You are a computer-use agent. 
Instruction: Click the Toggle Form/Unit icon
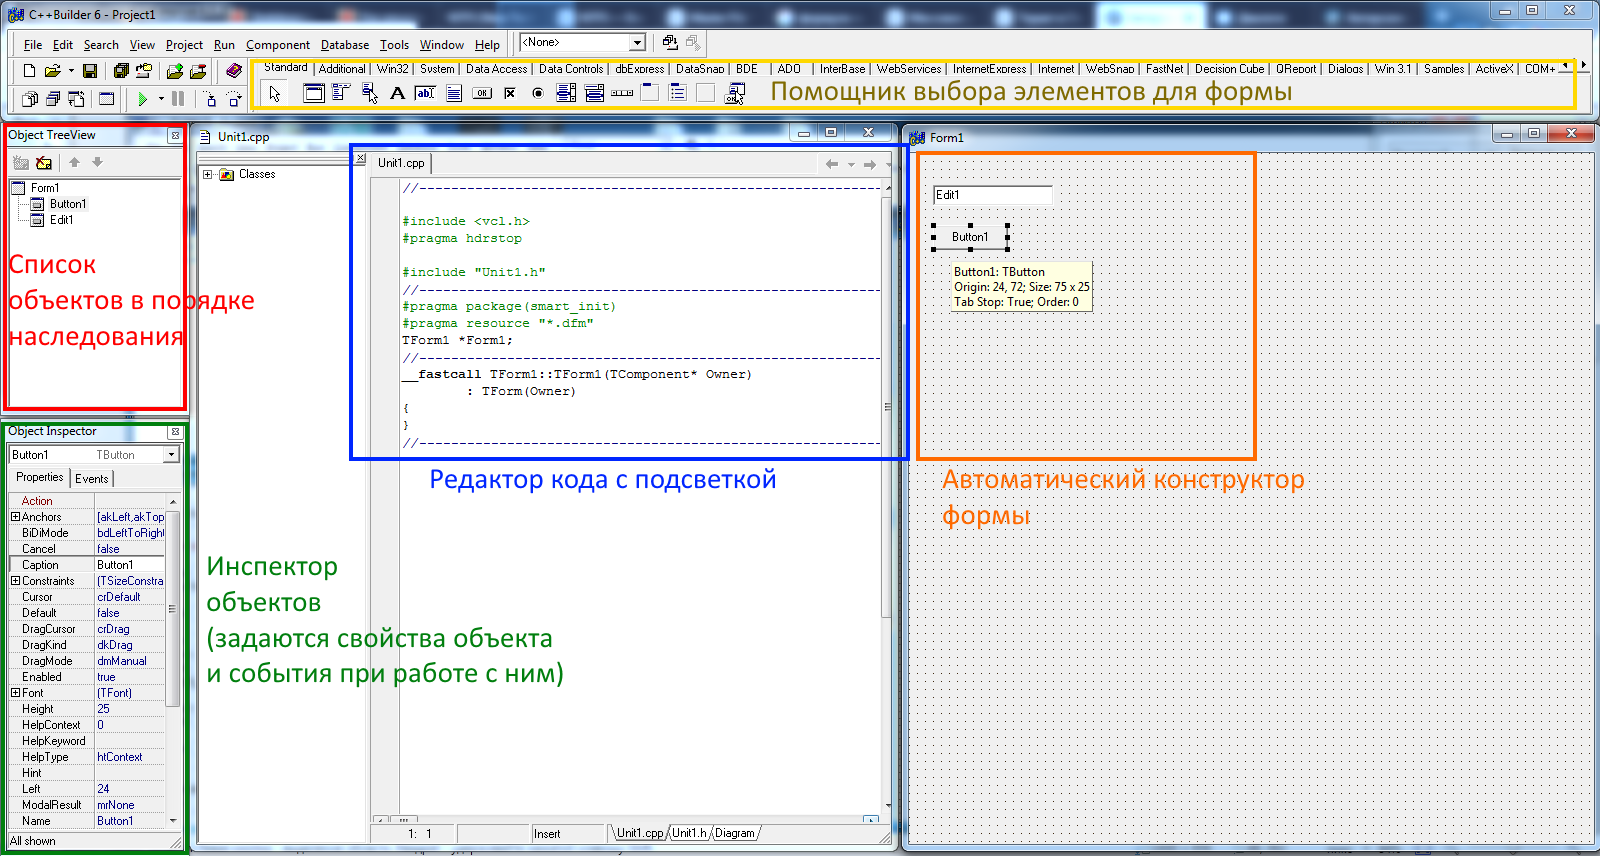point(77,99)
